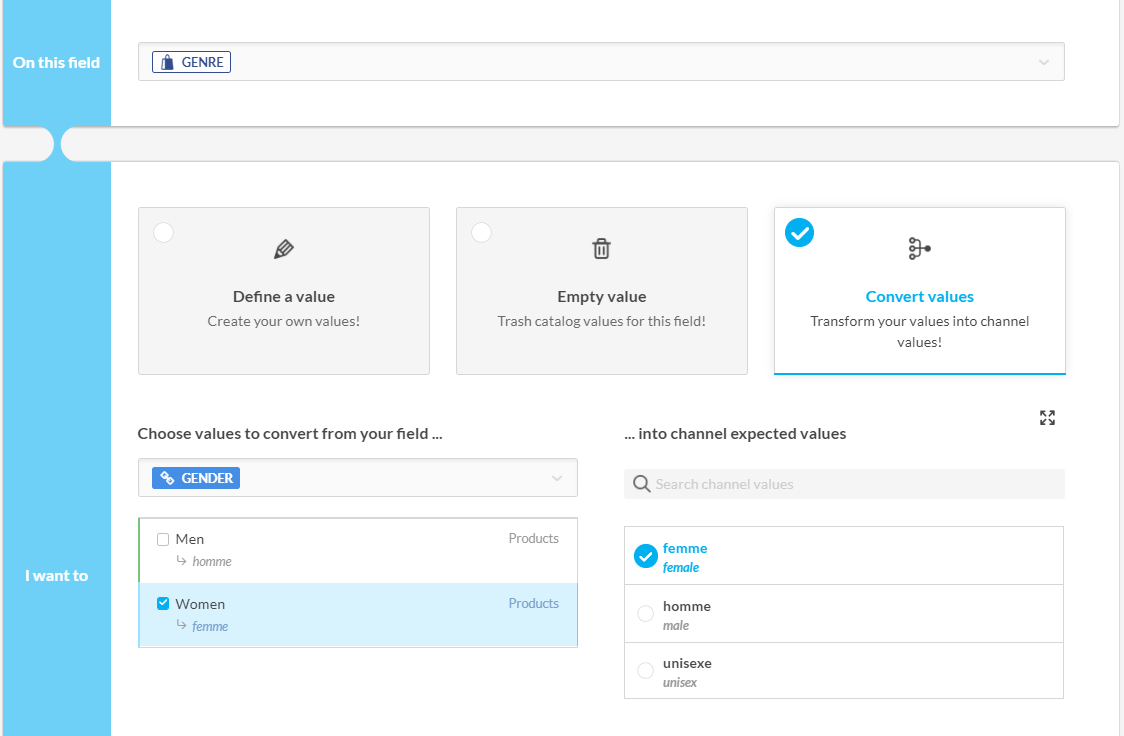Uncheck the Women checkbox

point(163,604)
